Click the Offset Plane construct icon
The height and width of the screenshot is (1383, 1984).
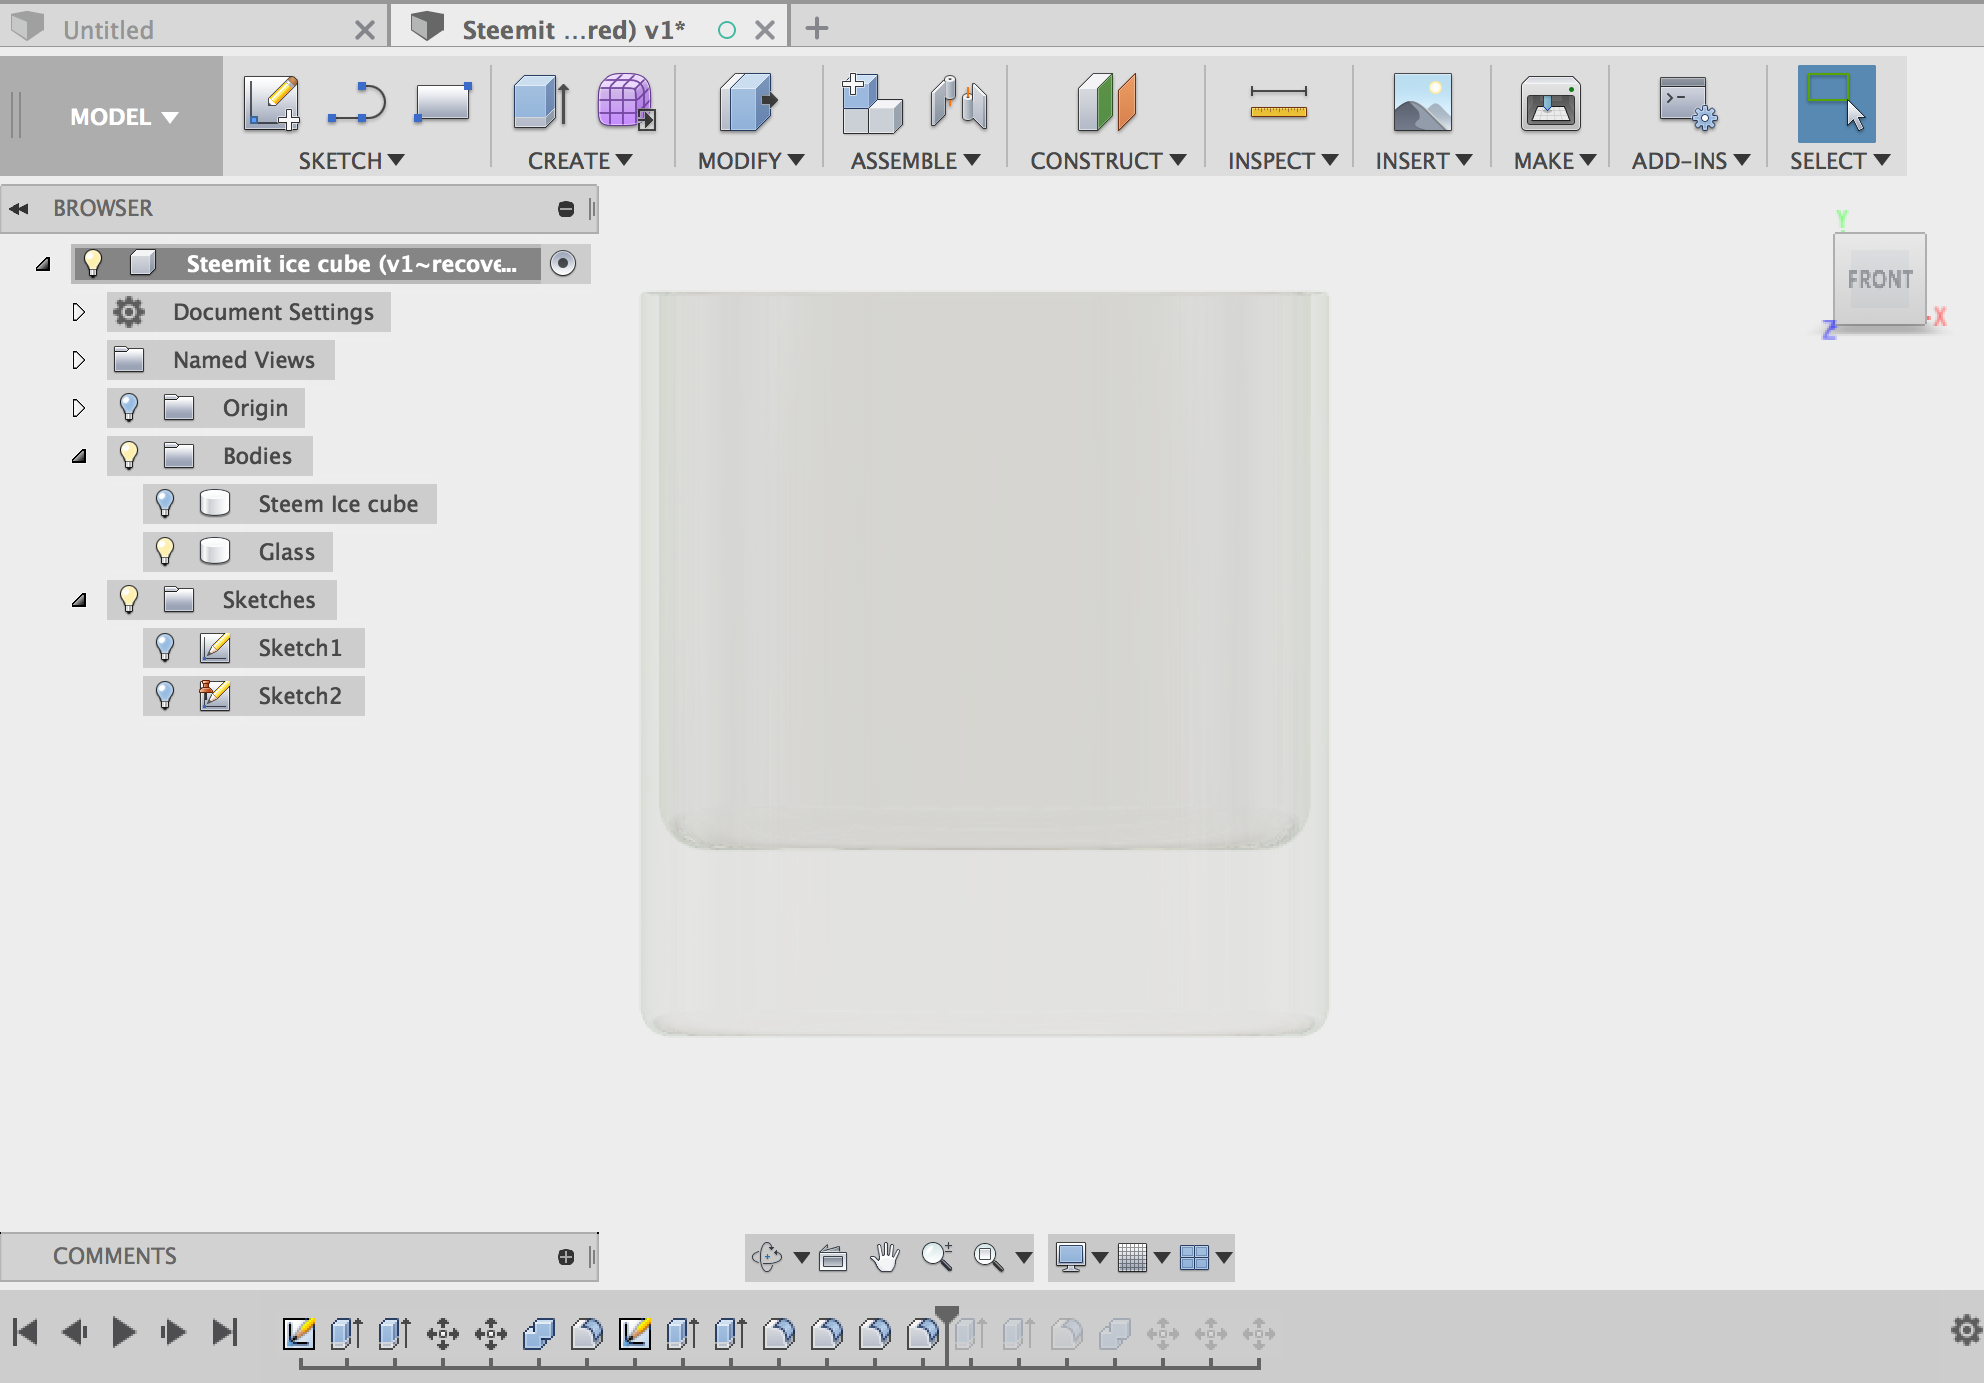point(1107,103)
